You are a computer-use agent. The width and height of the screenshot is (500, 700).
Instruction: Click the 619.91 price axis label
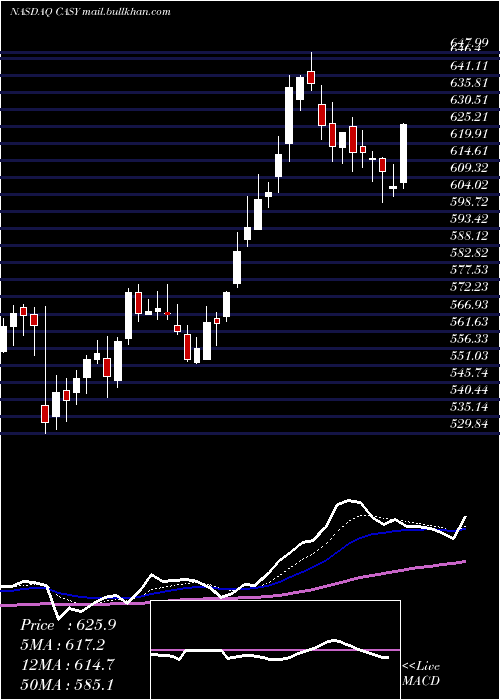click(x=471, y=134)
